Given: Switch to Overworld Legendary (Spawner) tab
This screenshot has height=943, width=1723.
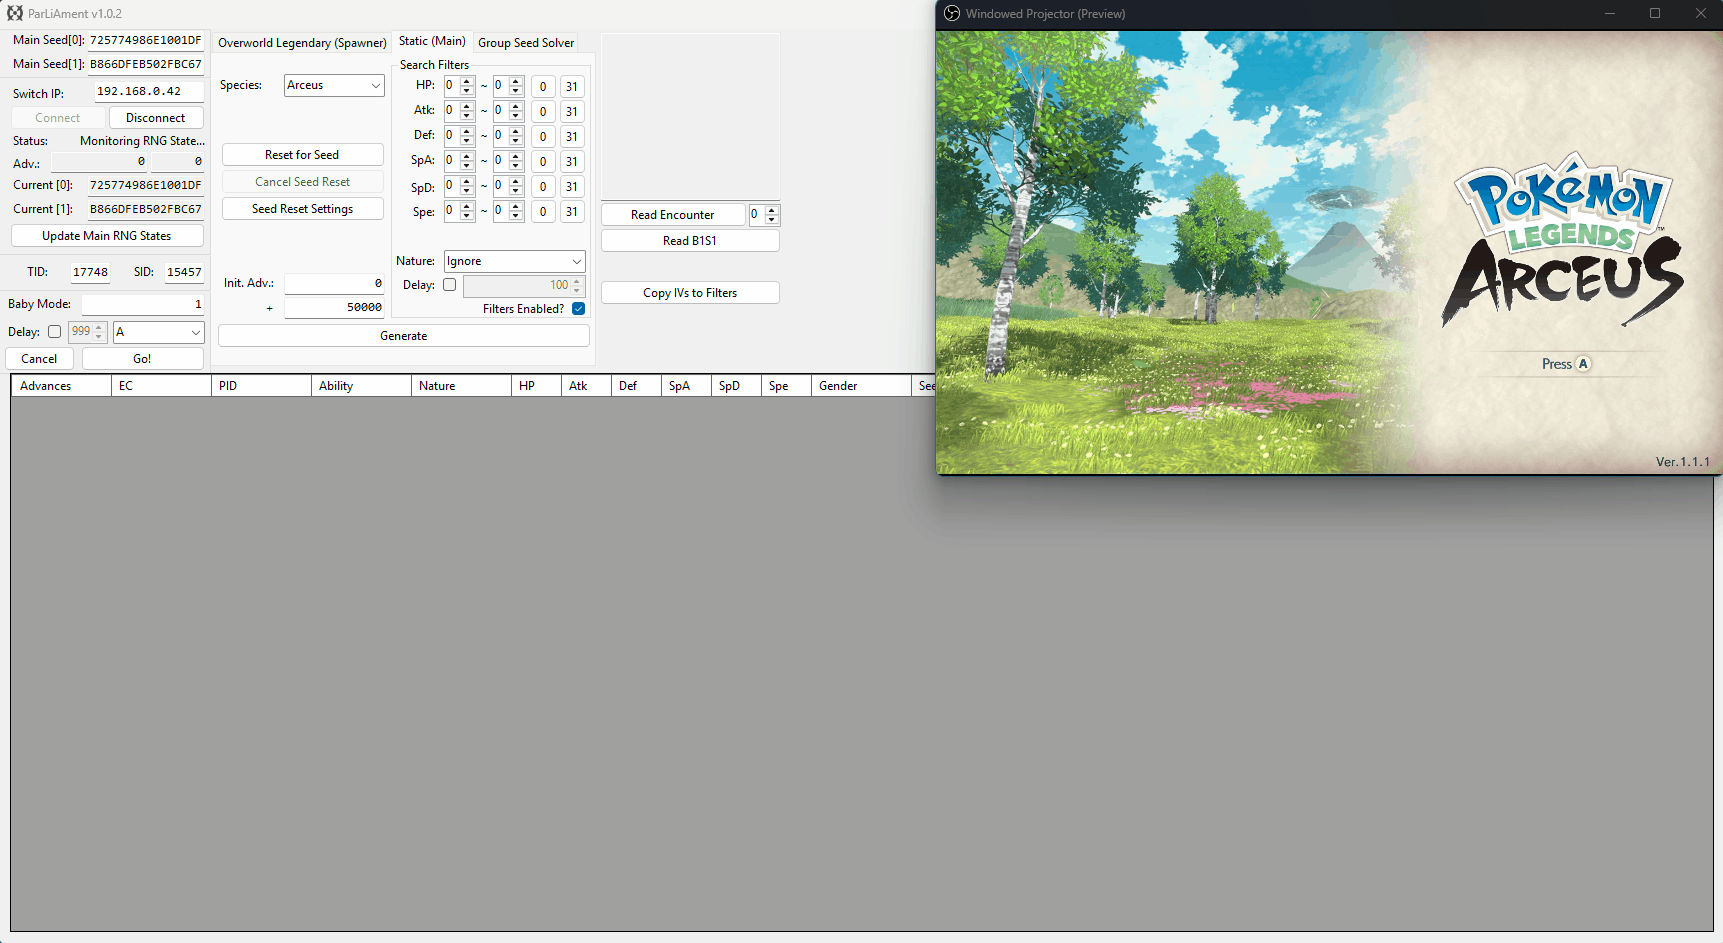Looking at the screenshot, I should pos(302,43).
